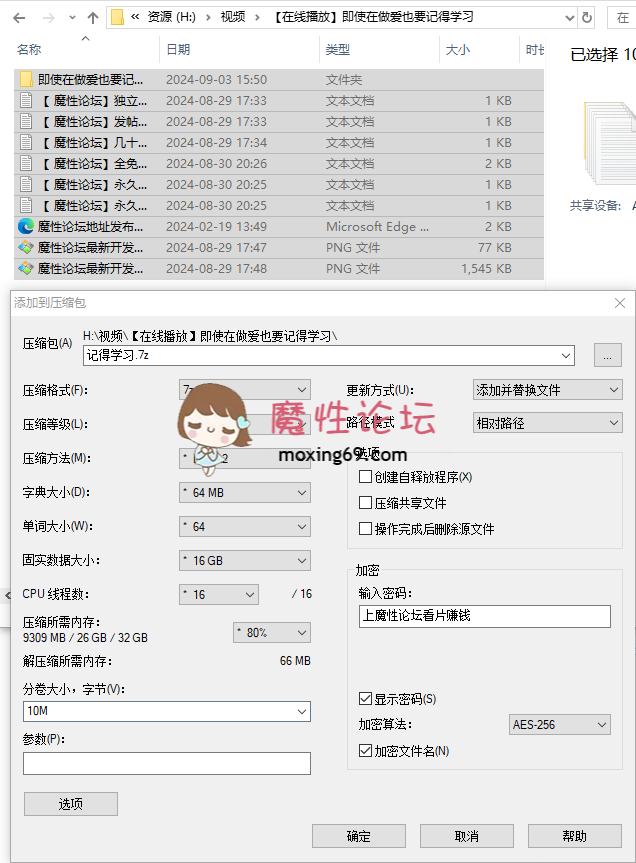Click the second PNG file icon (1,545 KB)

26,269
